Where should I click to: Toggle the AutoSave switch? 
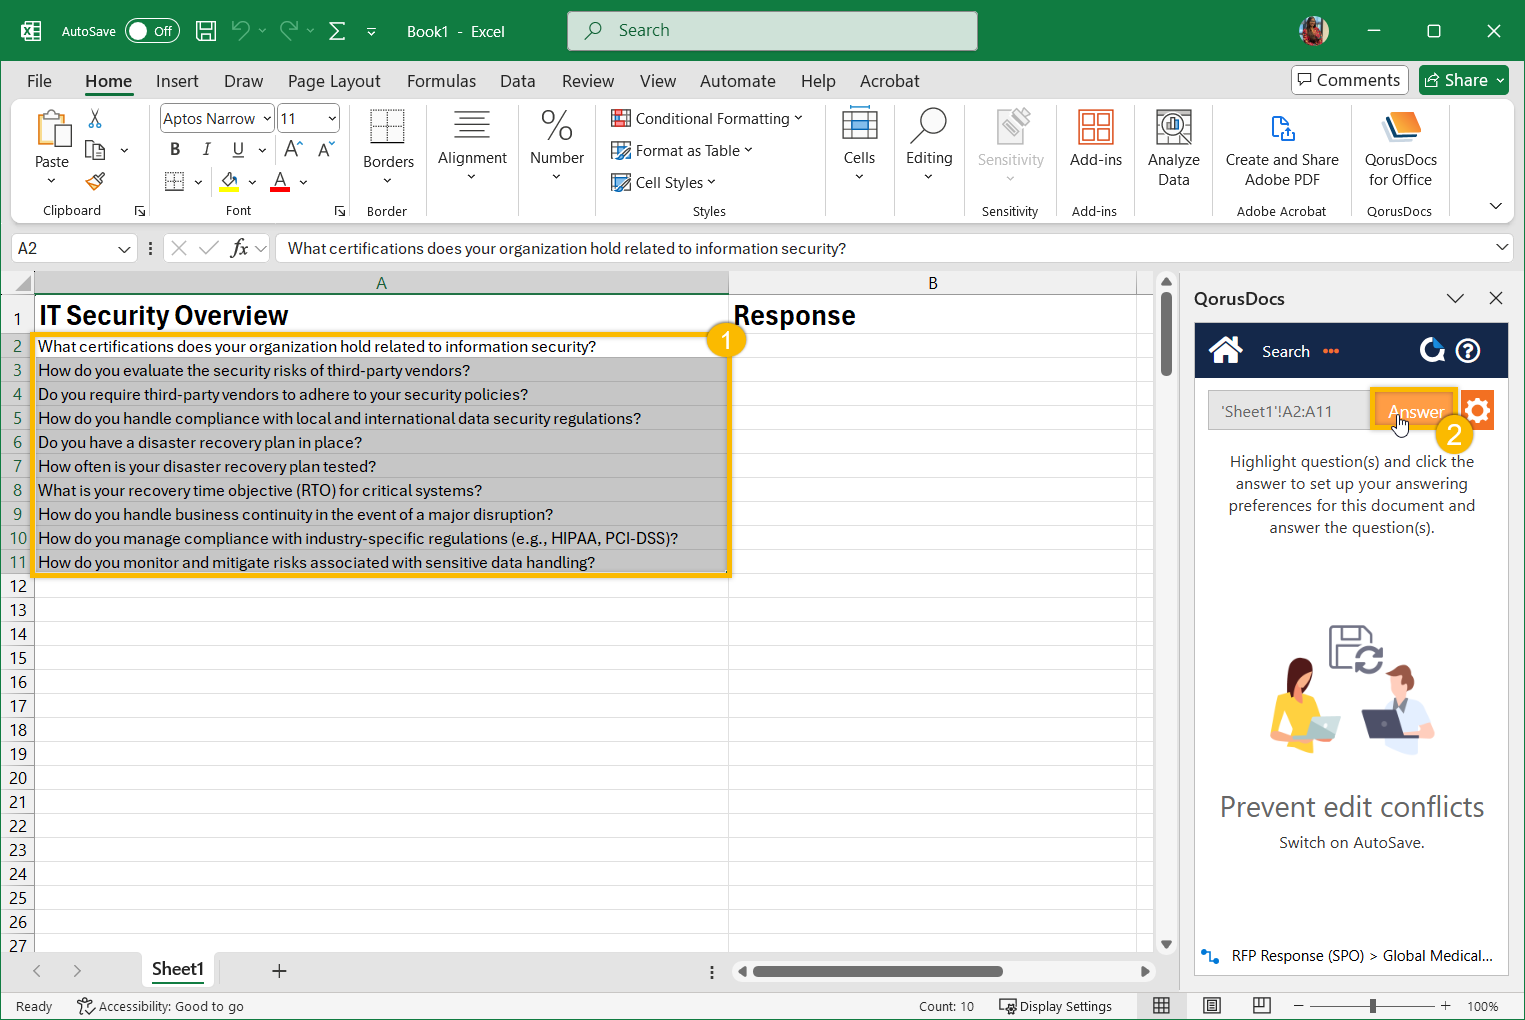tap(152, 31)
